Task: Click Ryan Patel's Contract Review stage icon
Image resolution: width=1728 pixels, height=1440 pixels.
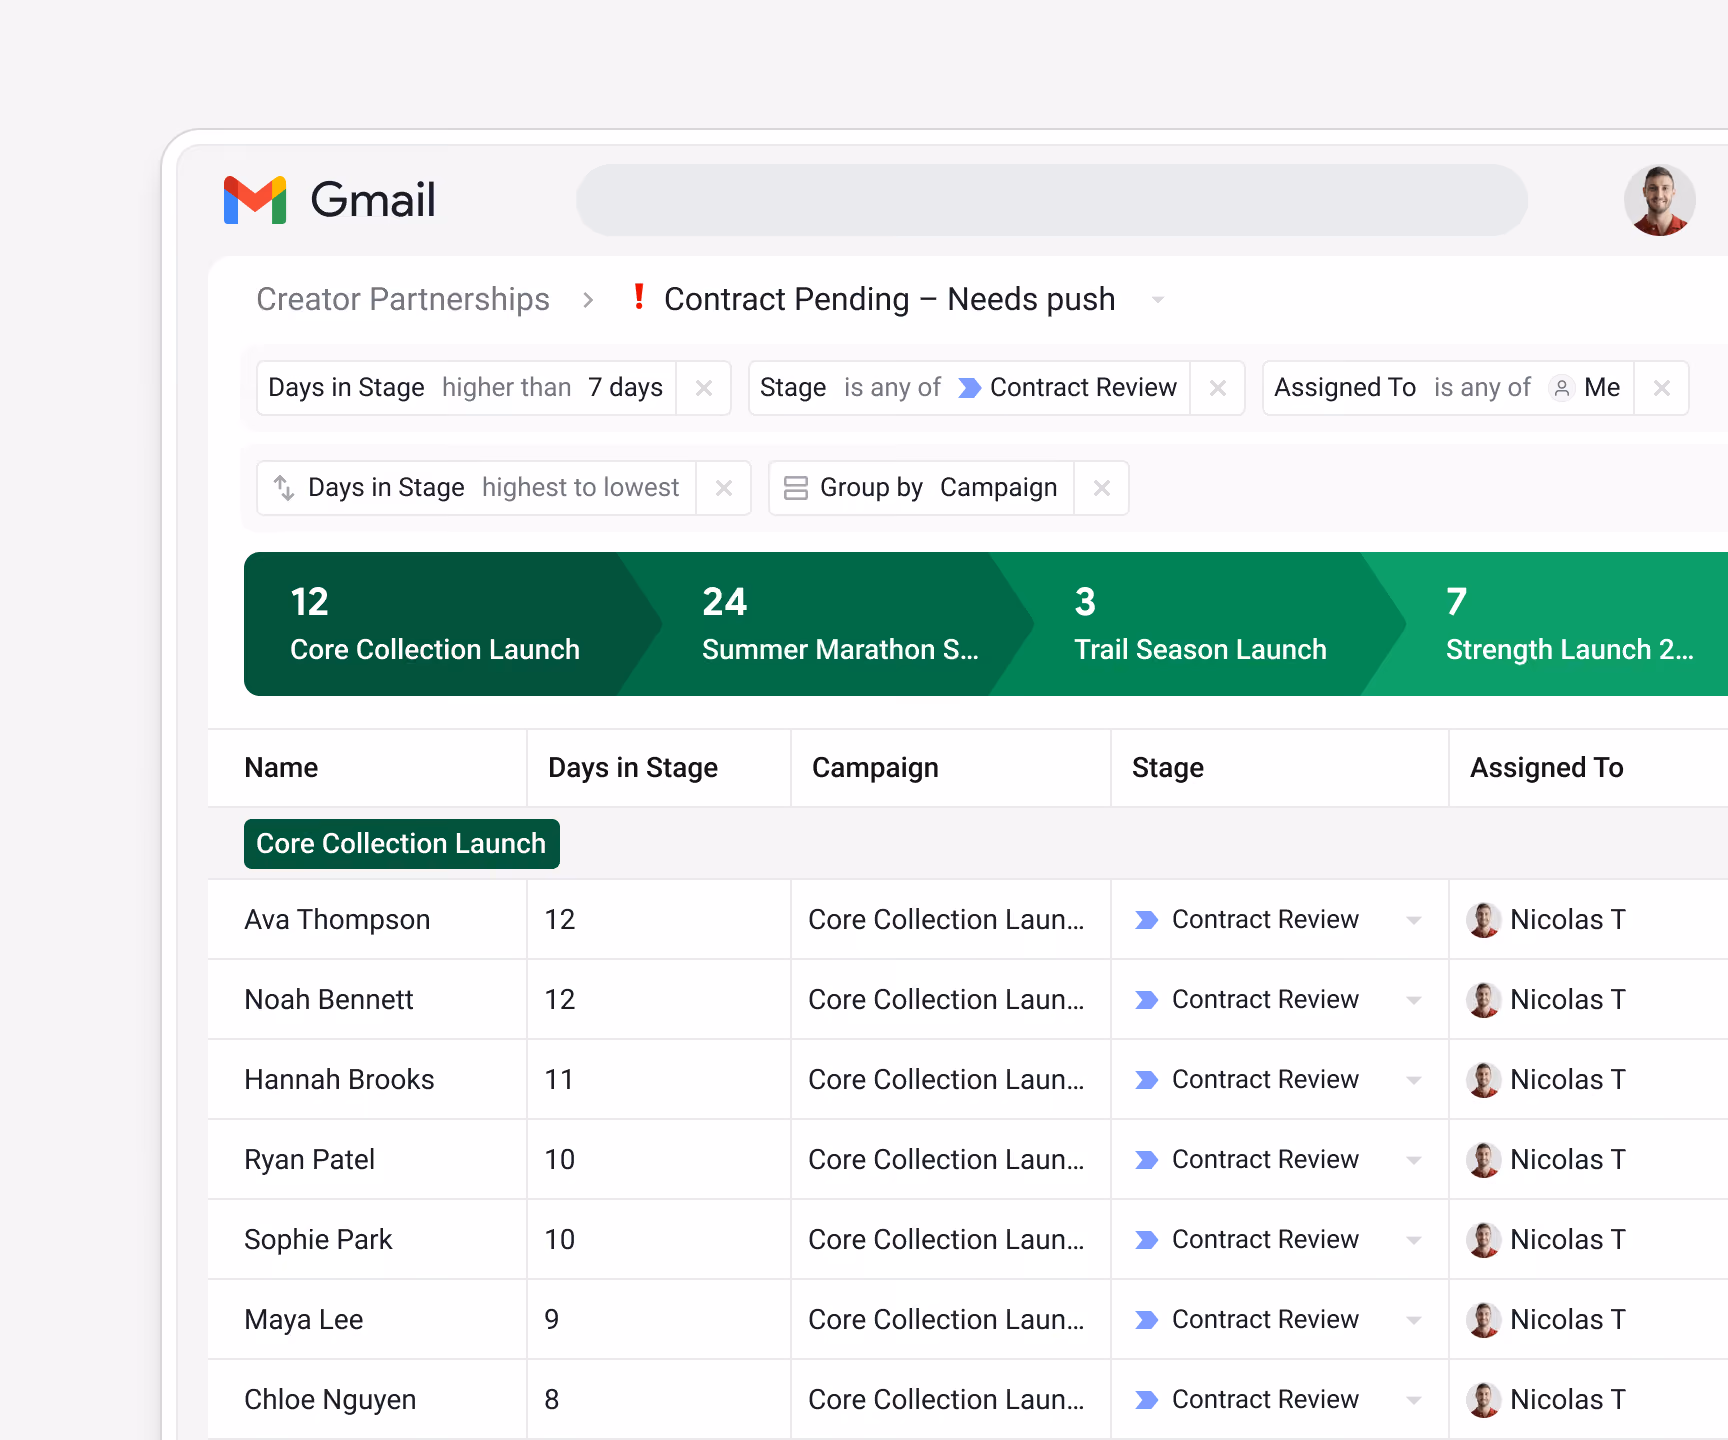Action: (1147, 1160)
